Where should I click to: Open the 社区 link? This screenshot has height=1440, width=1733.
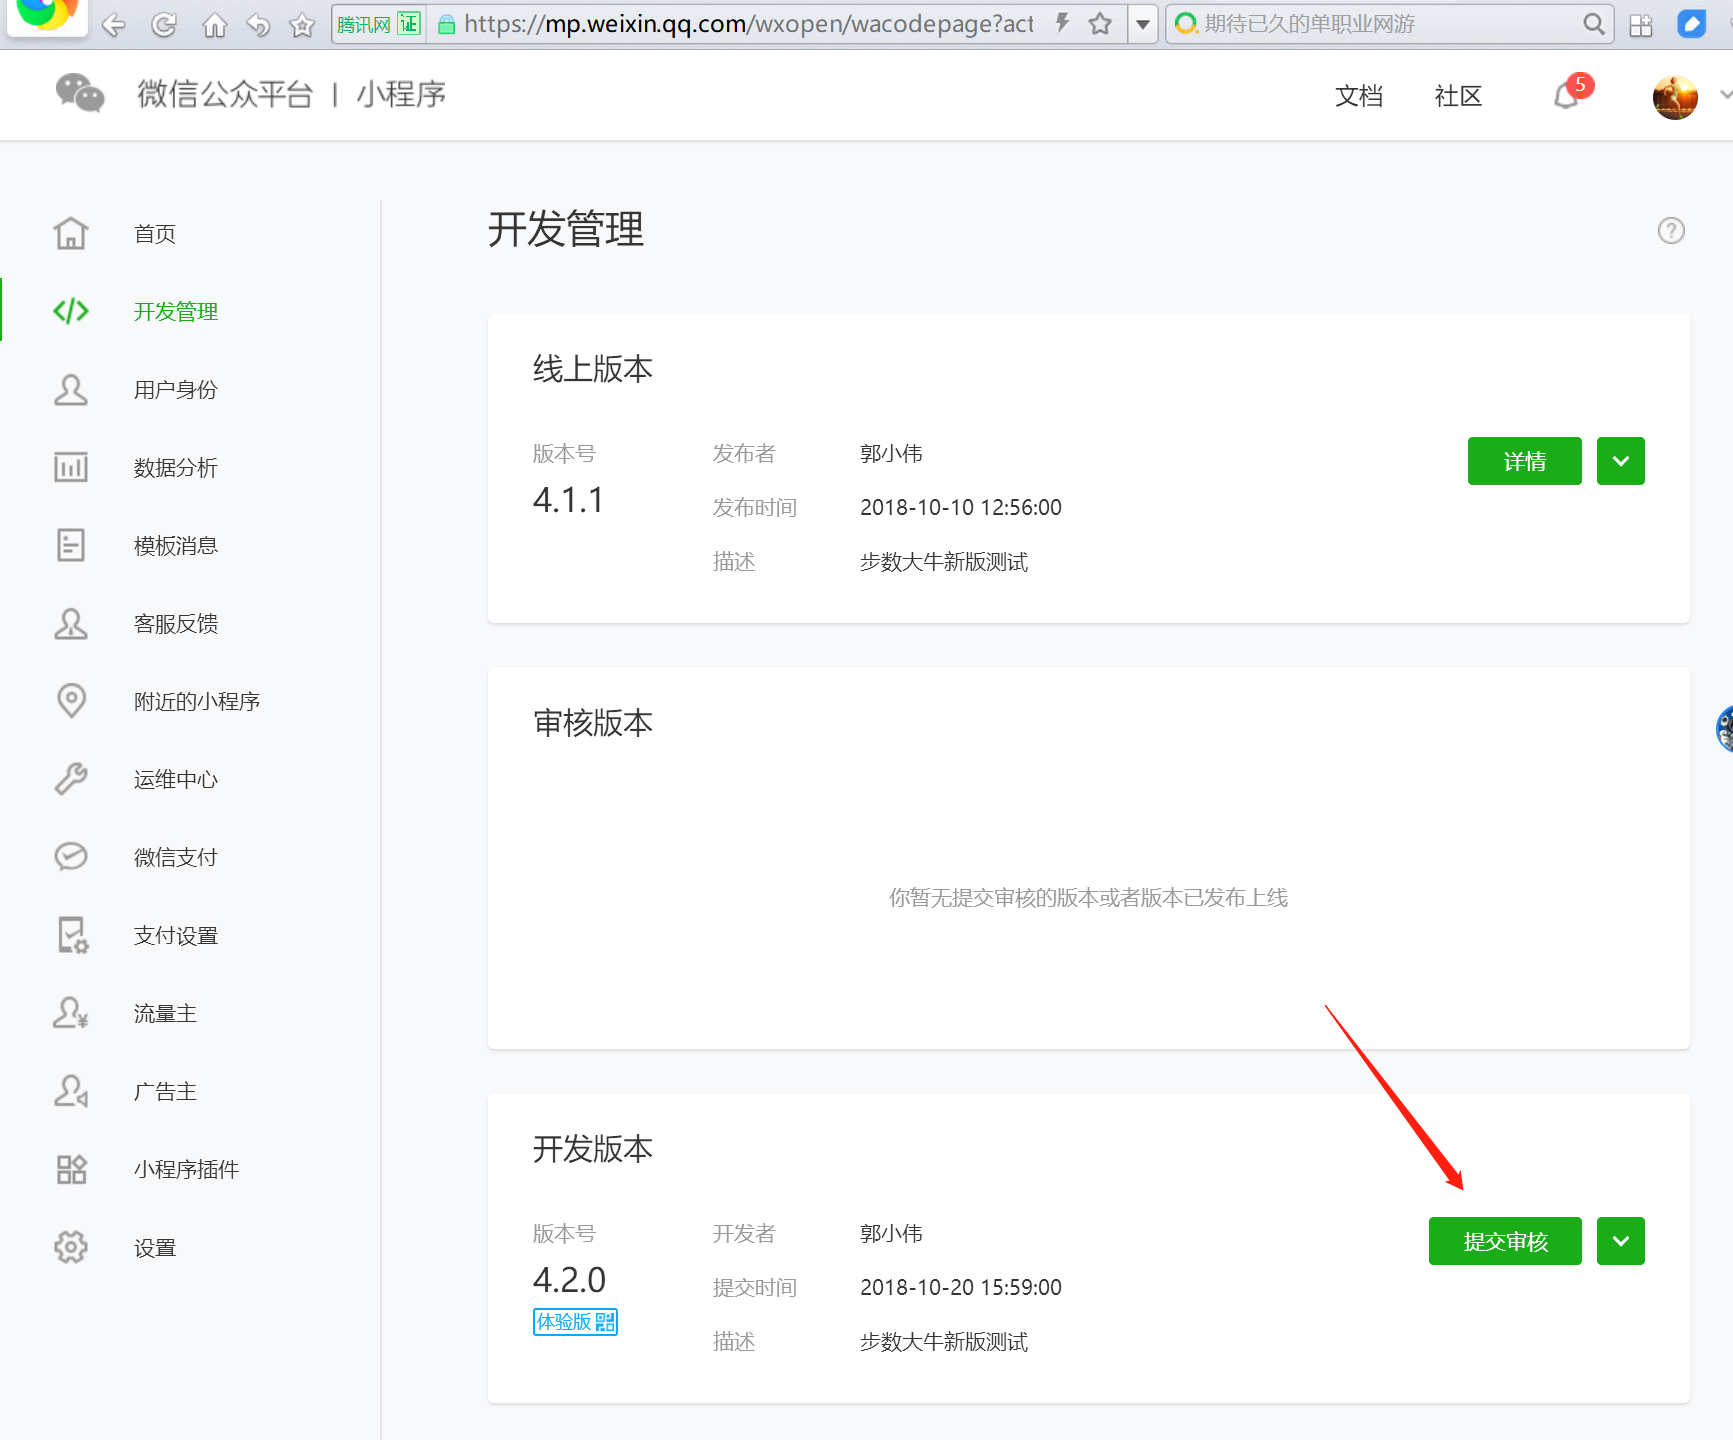click(1458, 96)
